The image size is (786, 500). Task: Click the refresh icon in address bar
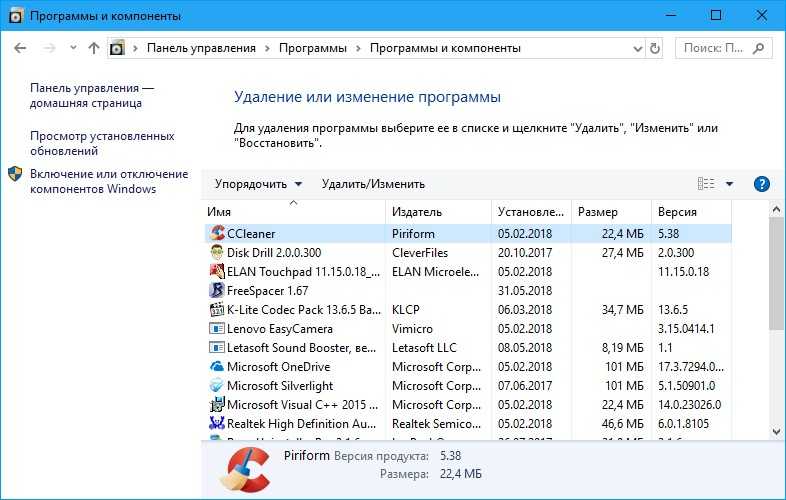pyautogui.click(x=654, y=48)
